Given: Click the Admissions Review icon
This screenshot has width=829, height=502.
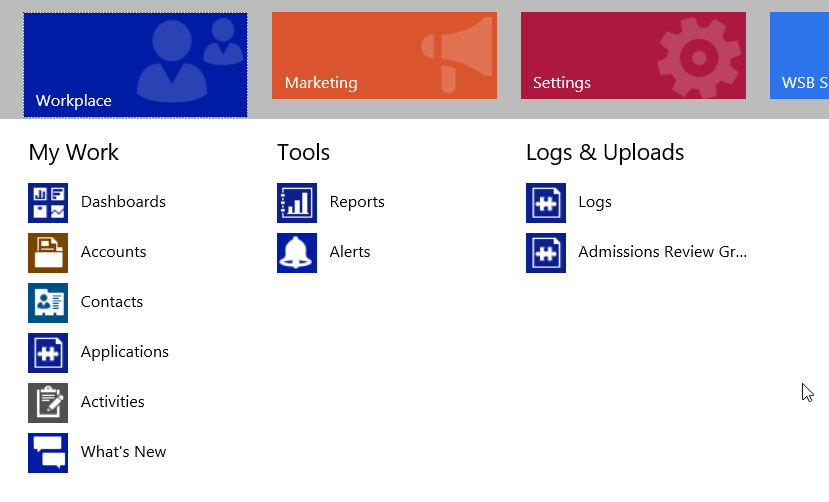Looking at the screenshot, I should pyautogui.click(x=546, y=253).
